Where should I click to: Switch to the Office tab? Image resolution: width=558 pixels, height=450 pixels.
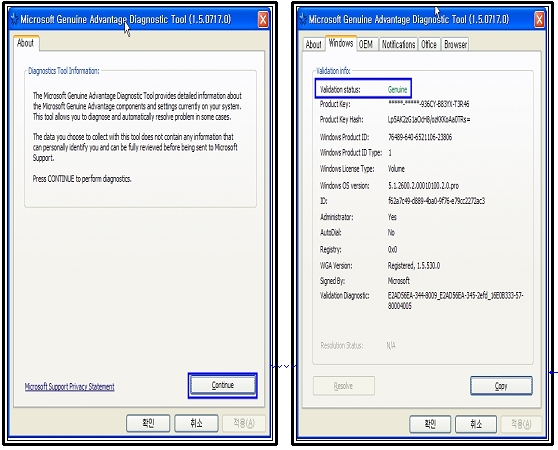429,44
